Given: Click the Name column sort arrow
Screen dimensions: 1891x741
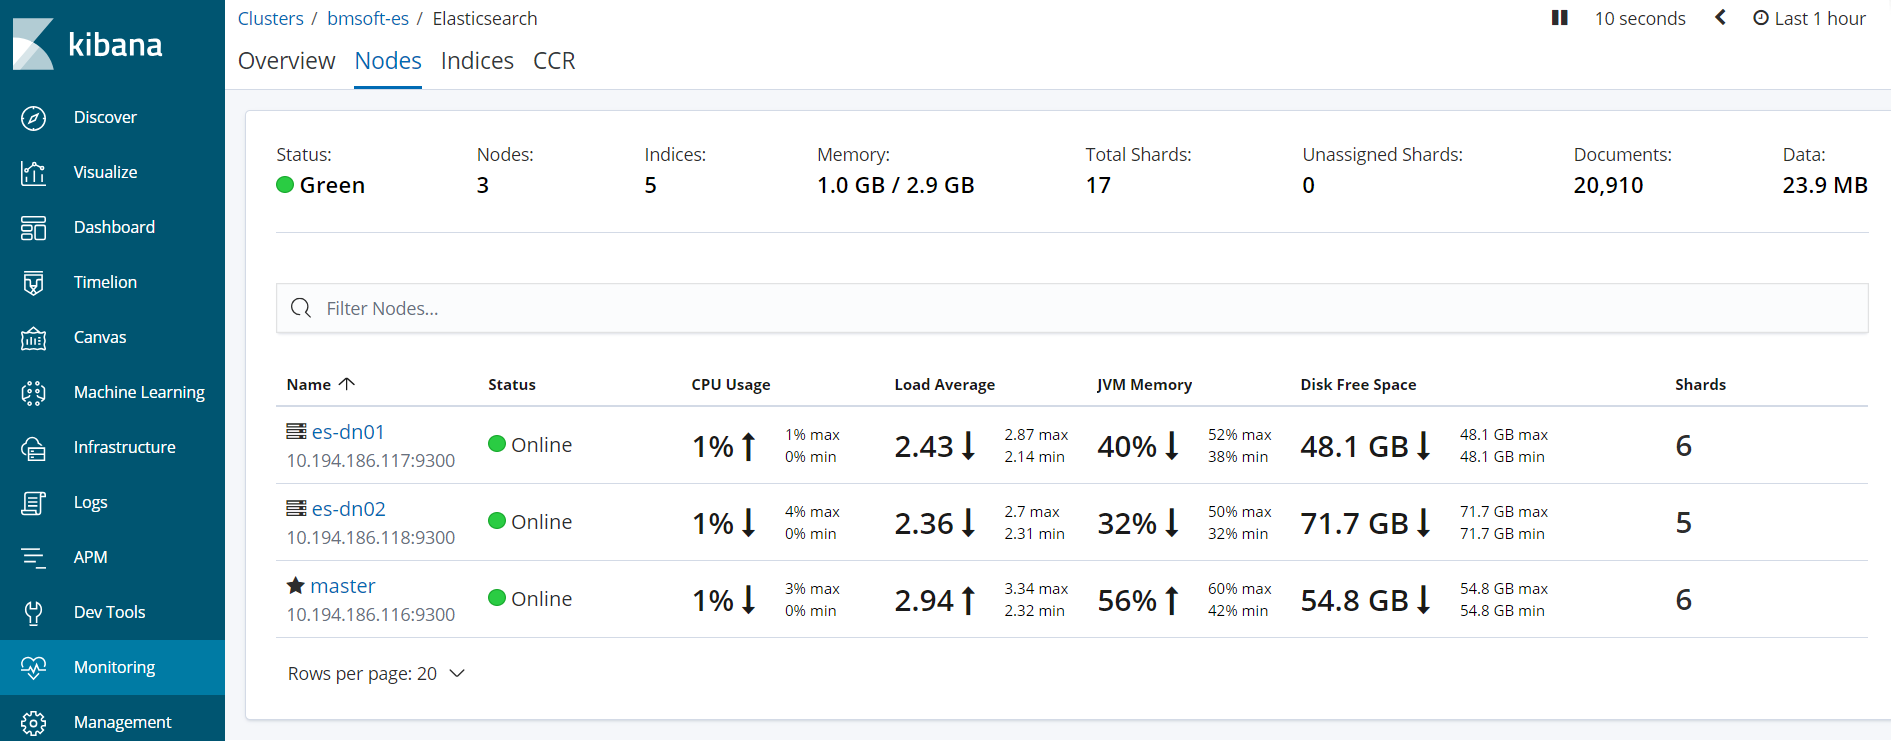Looking at the screenshot, I should click(347, 384).
